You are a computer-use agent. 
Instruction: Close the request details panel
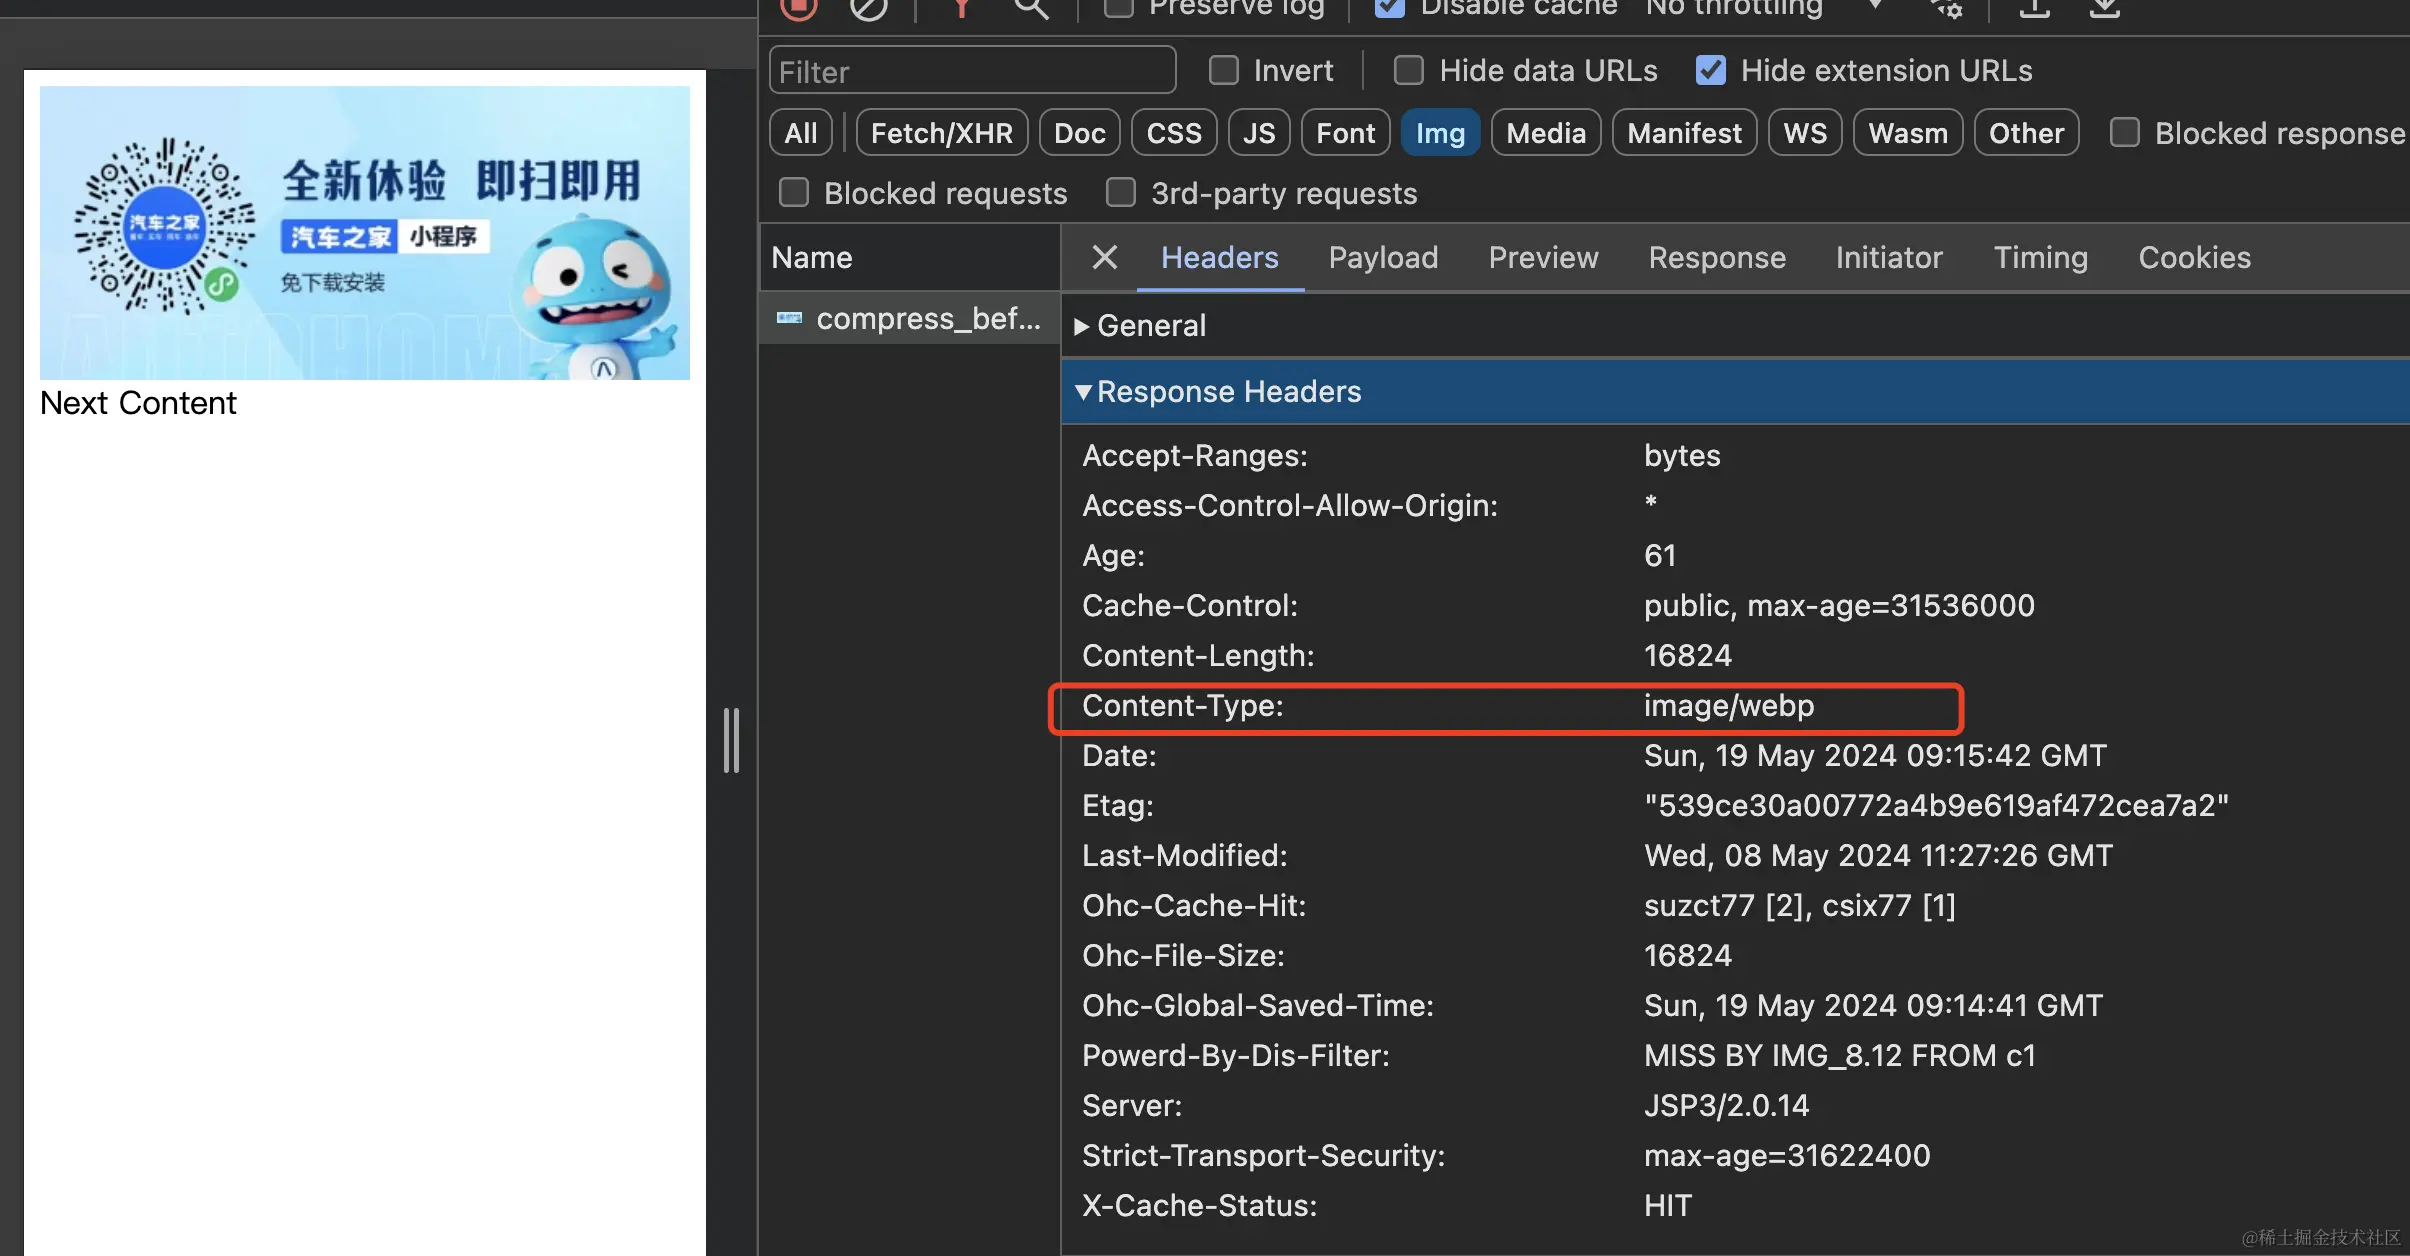tap(1104, 257)
